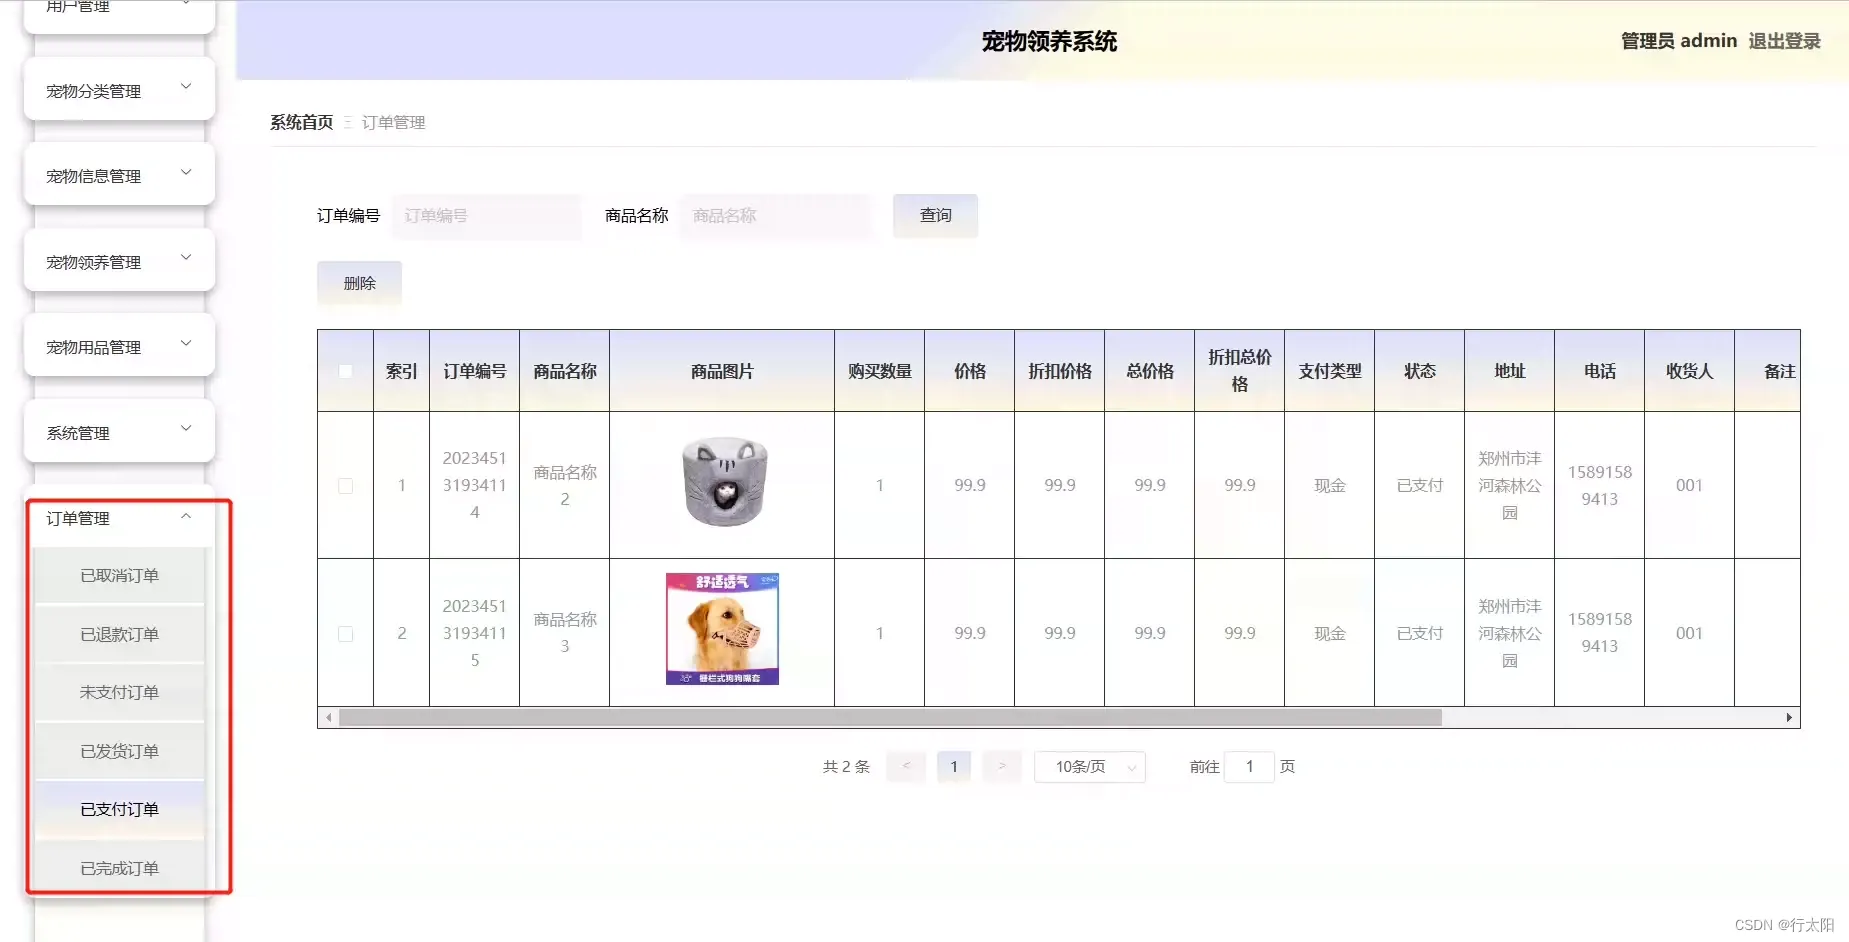Check the row 2 order checkbox
1849x942 pixels.
[x=345, y=634]
